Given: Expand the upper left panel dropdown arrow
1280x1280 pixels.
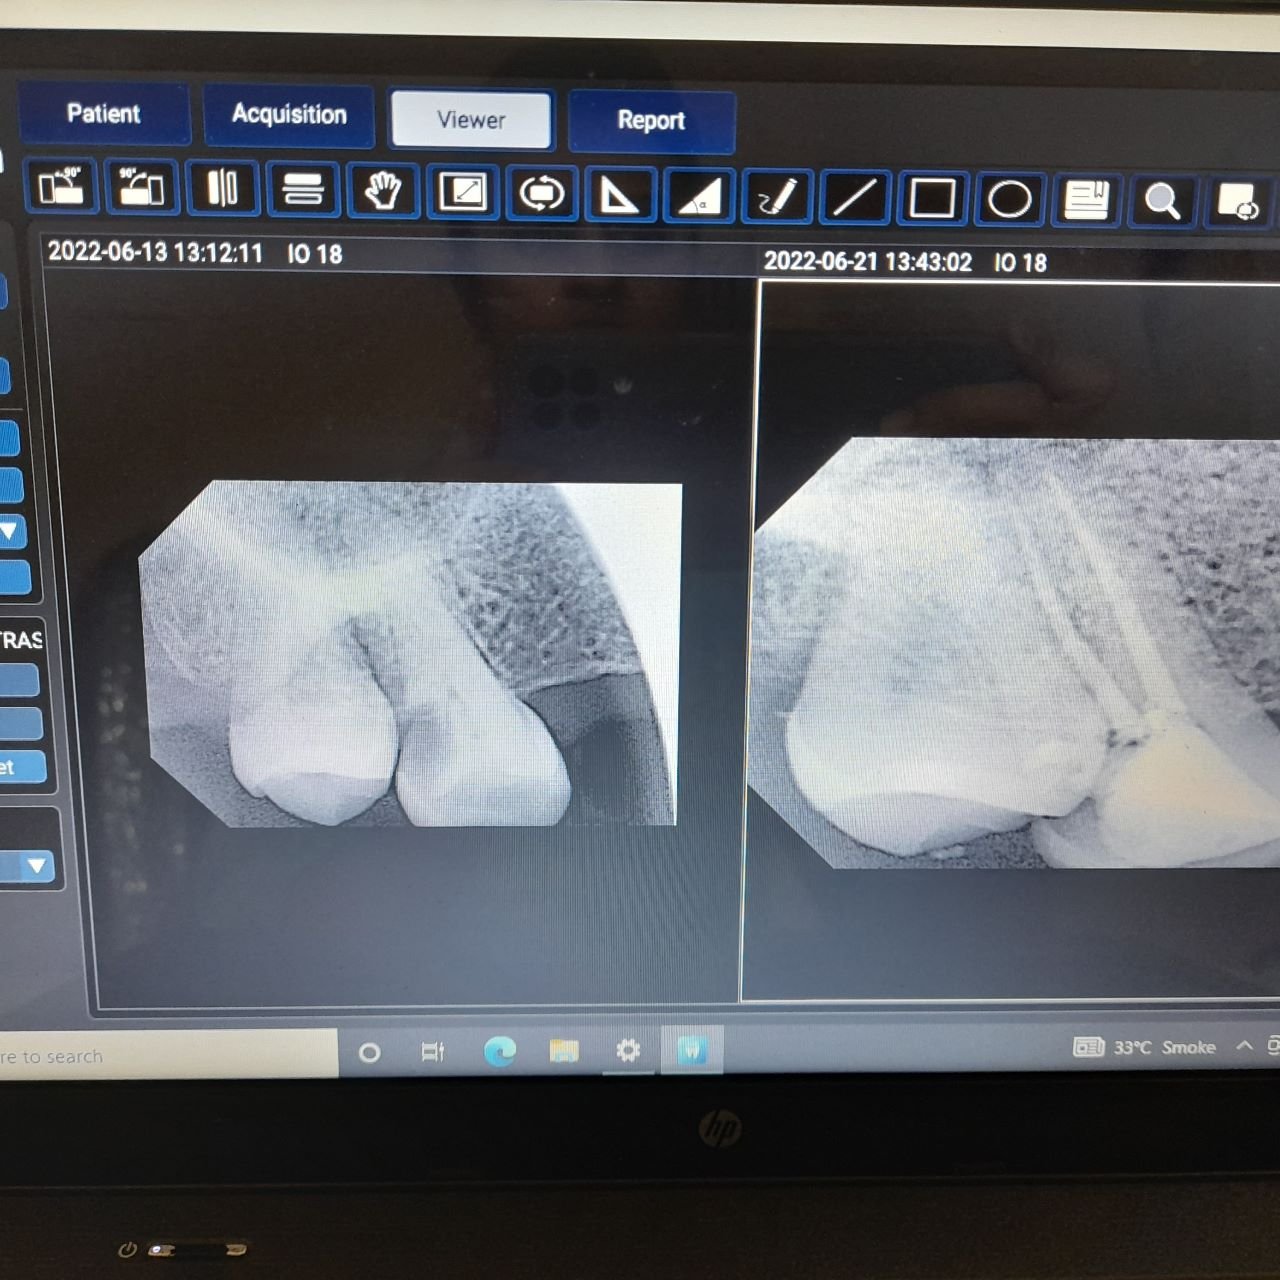Looking at the screenshot, I should 10,530.
